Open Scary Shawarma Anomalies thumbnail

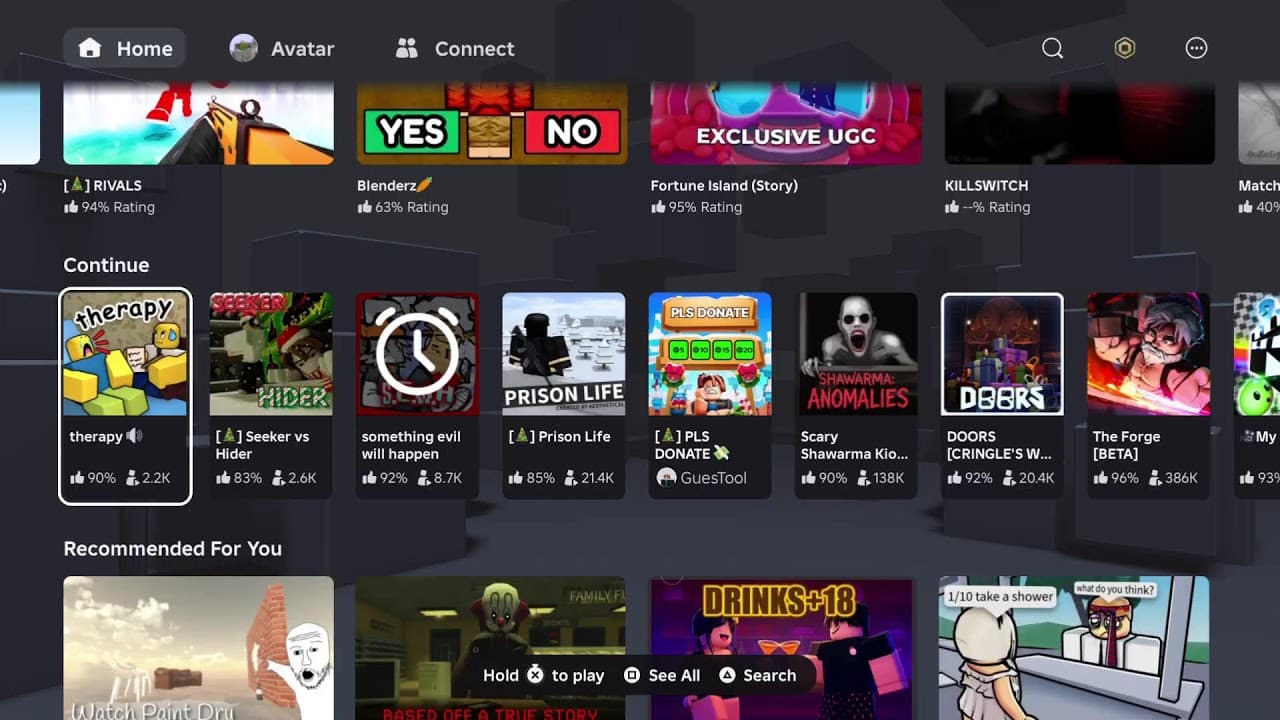[x=856, y=354]
